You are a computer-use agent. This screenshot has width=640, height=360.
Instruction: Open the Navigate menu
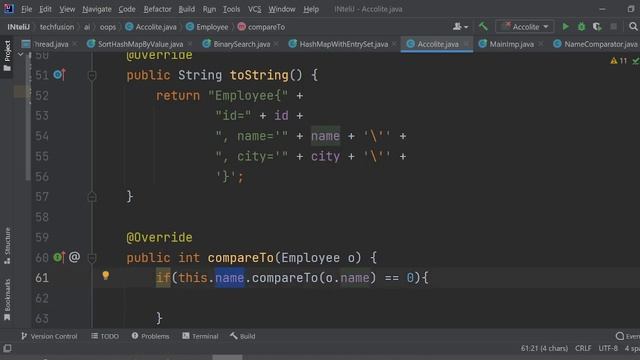pyautogui.click(x=97, y=9)
